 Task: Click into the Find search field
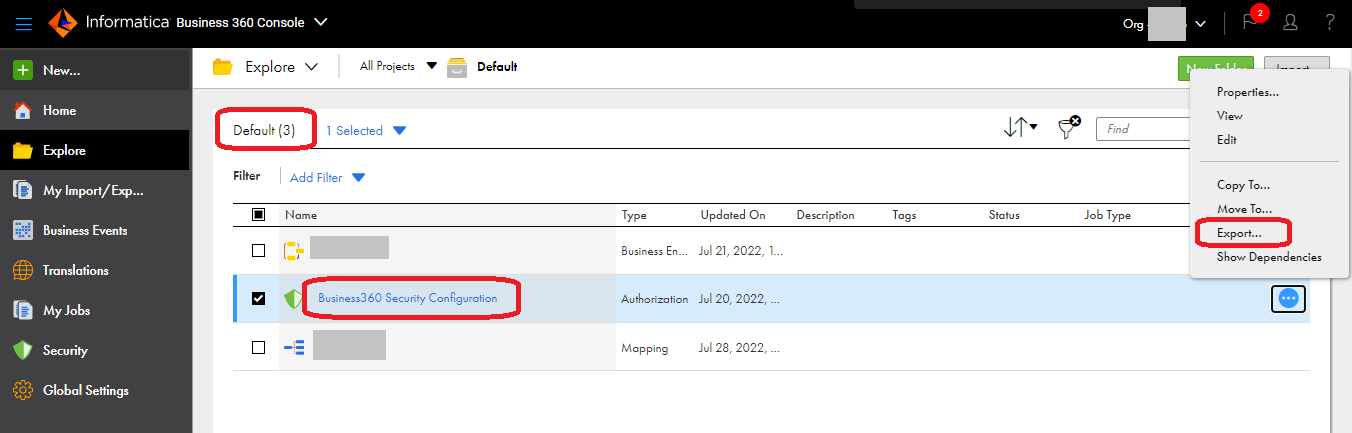click(x=1143, y=129)
